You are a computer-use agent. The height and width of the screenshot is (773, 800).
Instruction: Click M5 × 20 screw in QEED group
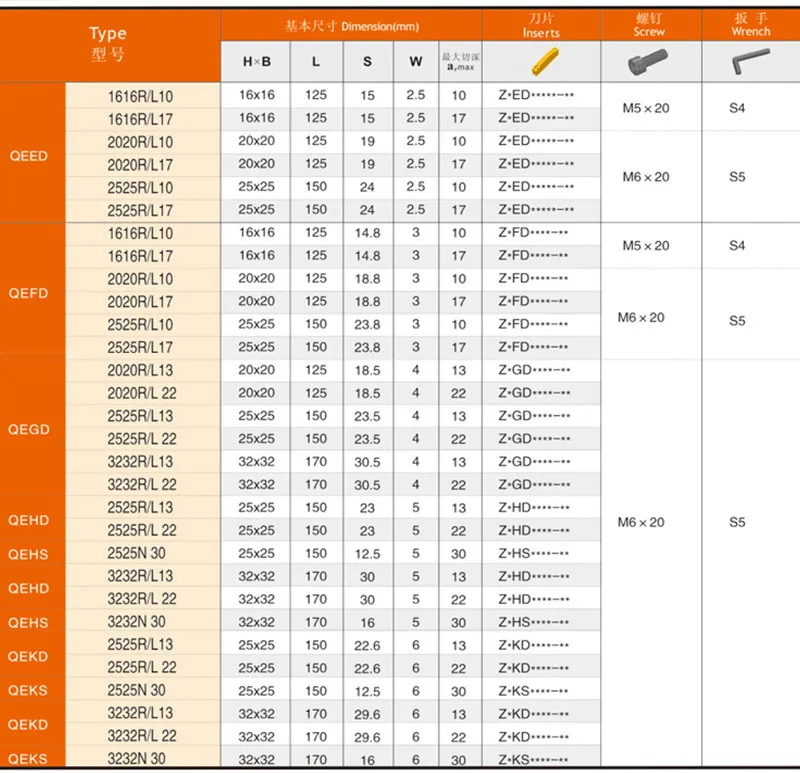[x=646, y=108]
